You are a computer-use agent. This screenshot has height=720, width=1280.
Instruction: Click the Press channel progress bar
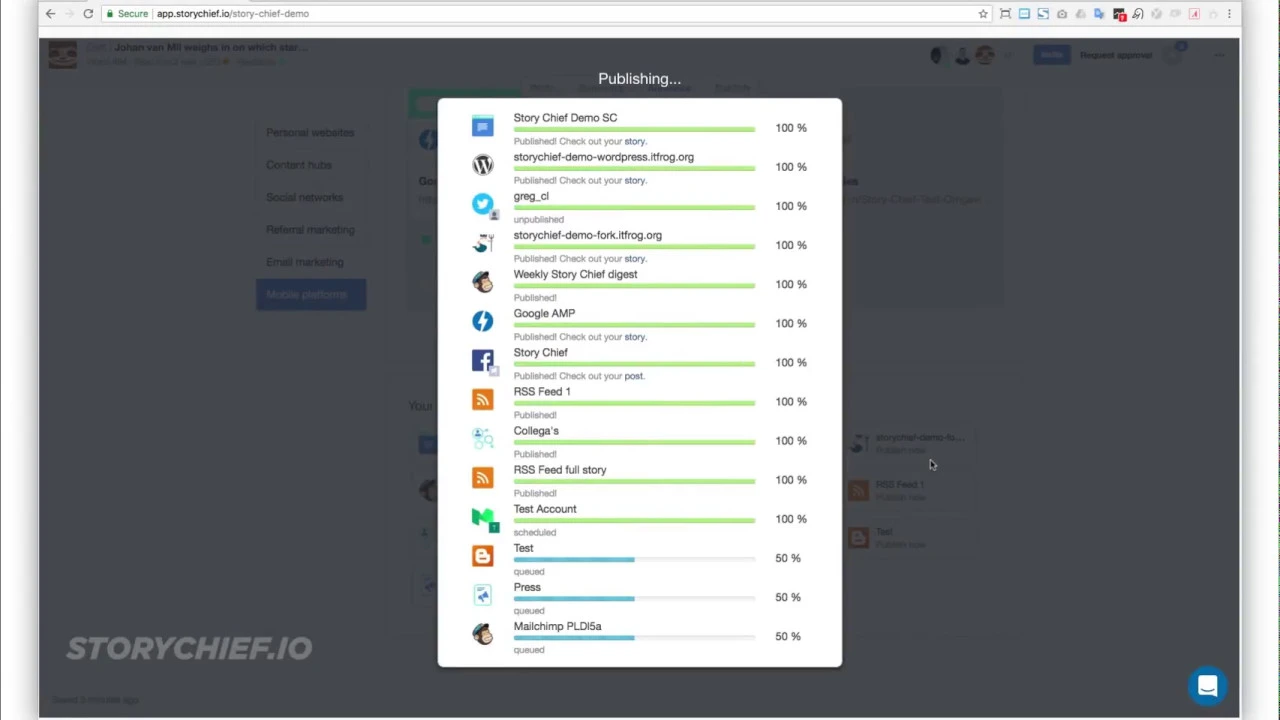click(x=634, y=599)
